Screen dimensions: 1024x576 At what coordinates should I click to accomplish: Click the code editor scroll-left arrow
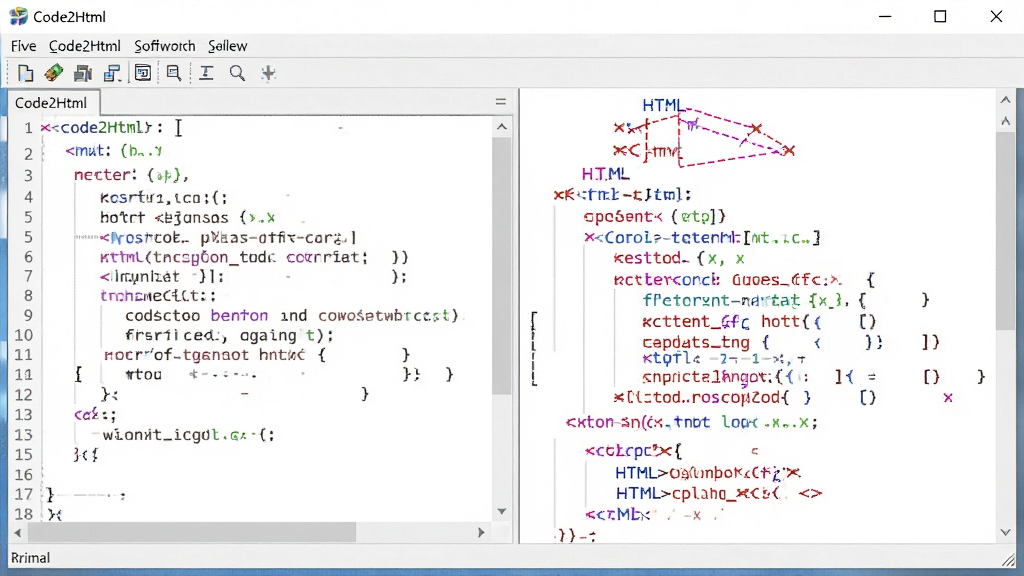pos(18,533)
